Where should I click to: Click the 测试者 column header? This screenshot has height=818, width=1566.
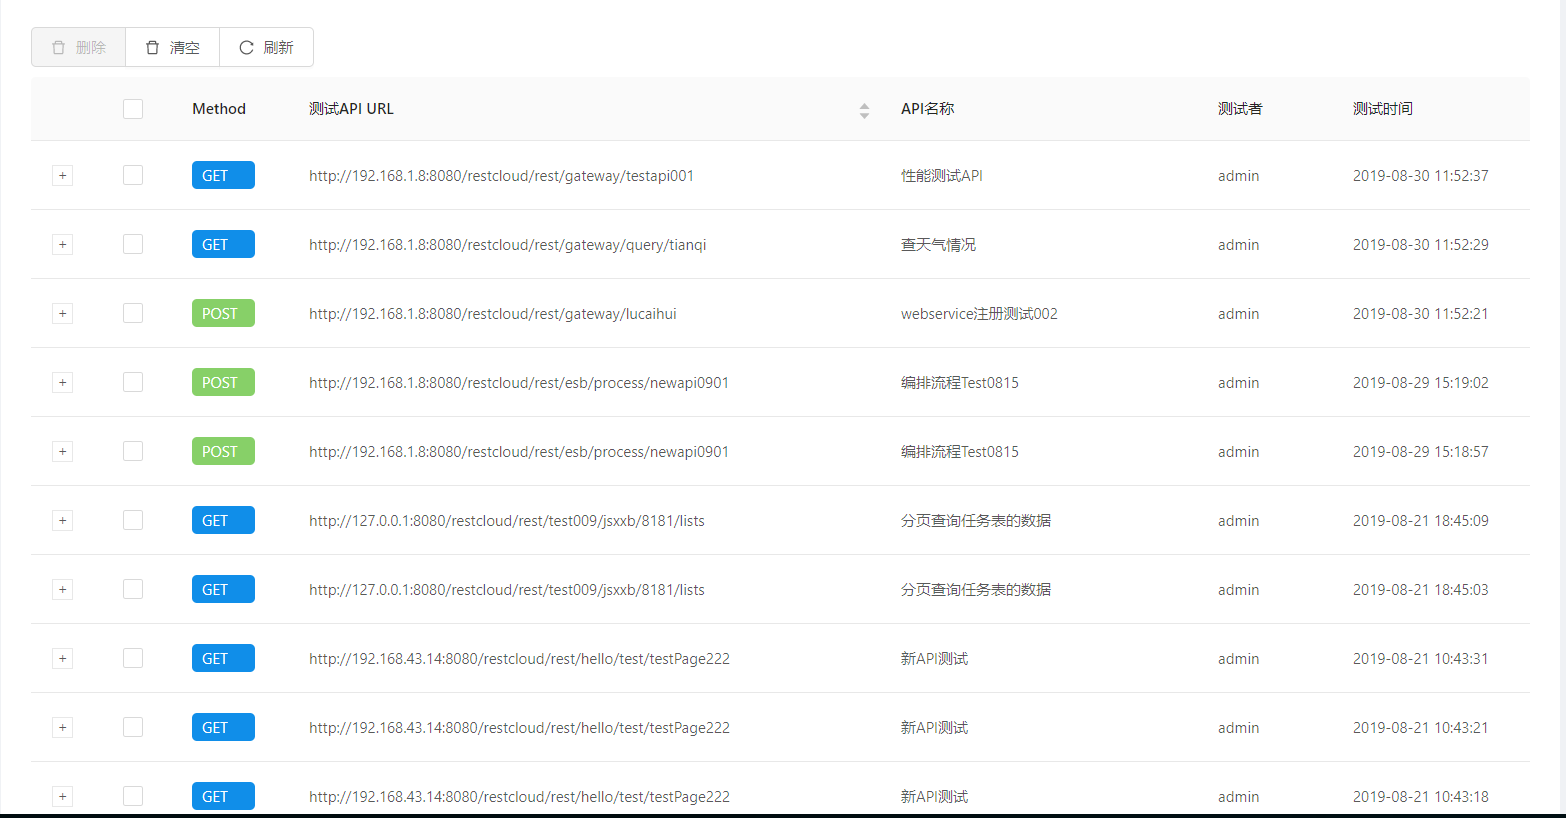[x=1240, y=109]
